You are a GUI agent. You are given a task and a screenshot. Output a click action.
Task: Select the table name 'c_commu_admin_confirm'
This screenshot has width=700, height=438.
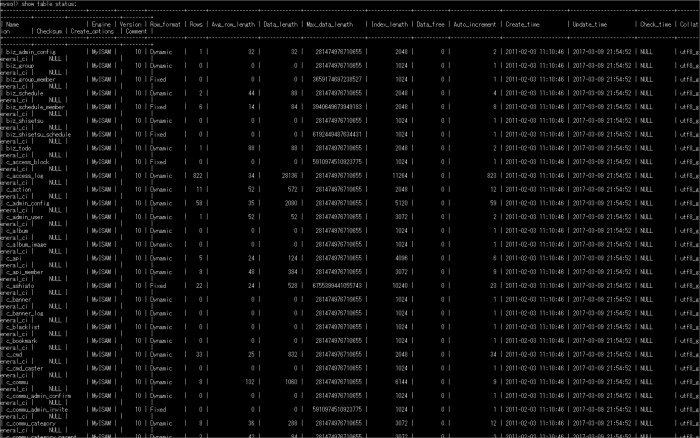click(x=38, y=396)
